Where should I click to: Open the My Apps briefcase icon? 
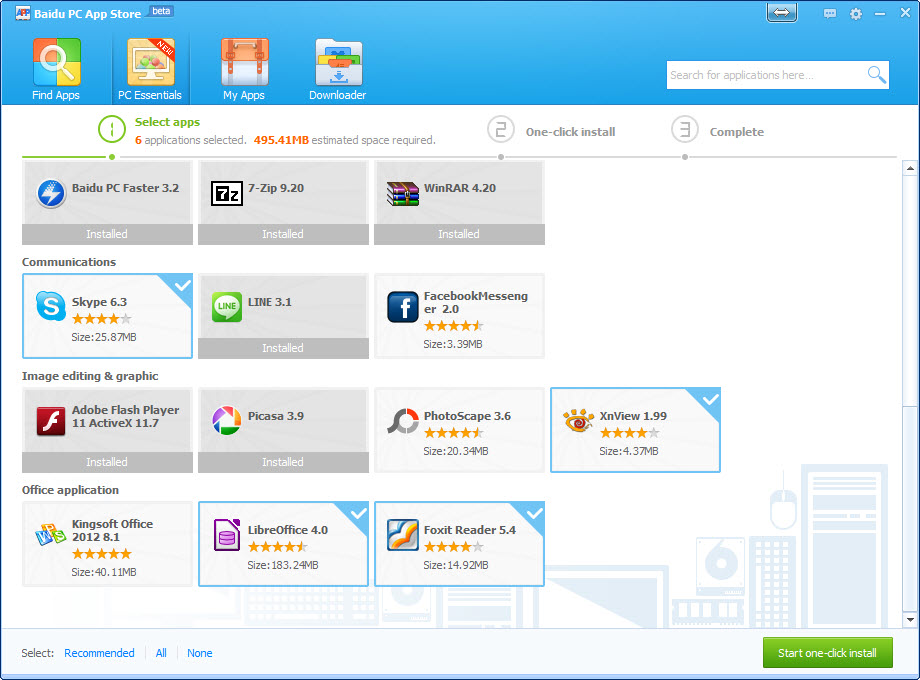(244, 62)
